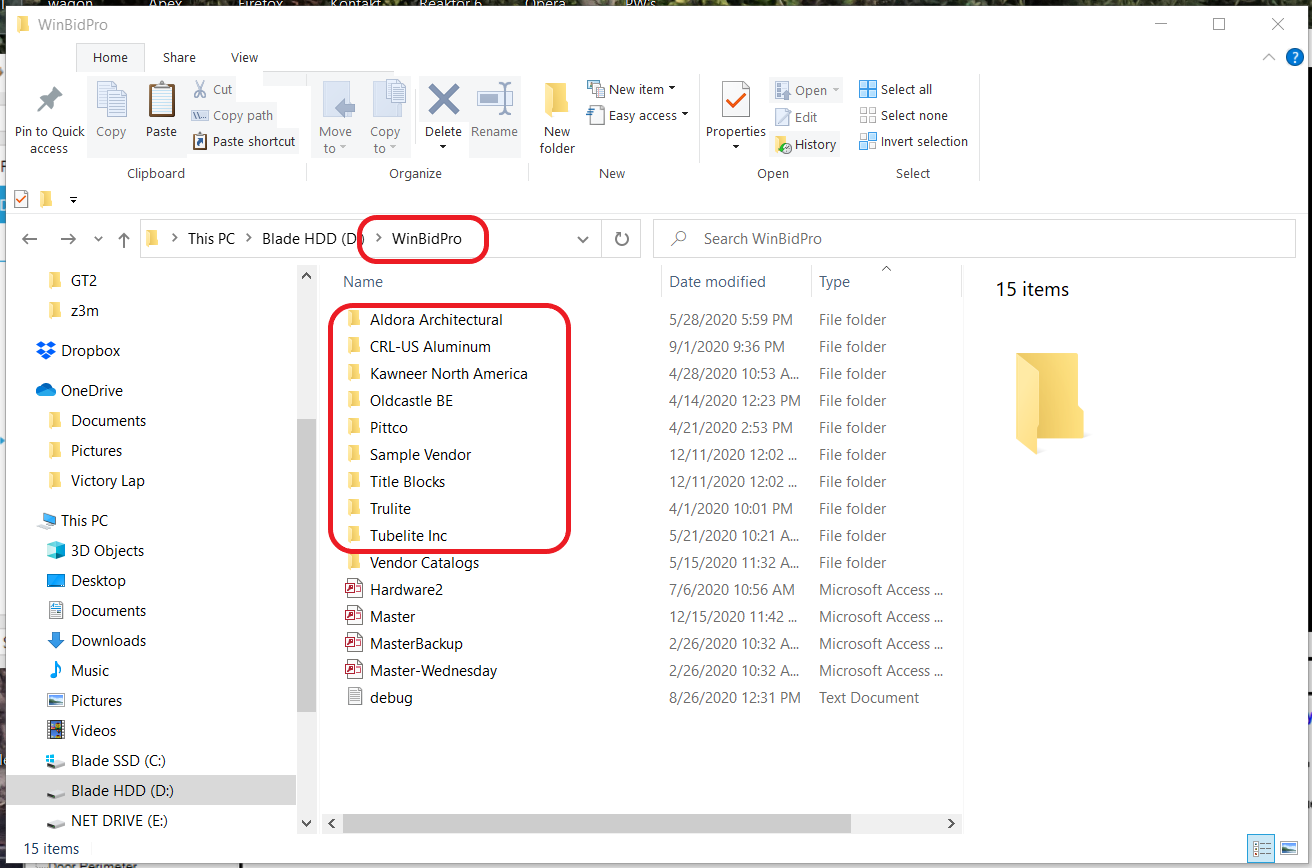Click the Paste clipboard icon
The height and width of the screenshot is (868, 1312).
(161, 100)
